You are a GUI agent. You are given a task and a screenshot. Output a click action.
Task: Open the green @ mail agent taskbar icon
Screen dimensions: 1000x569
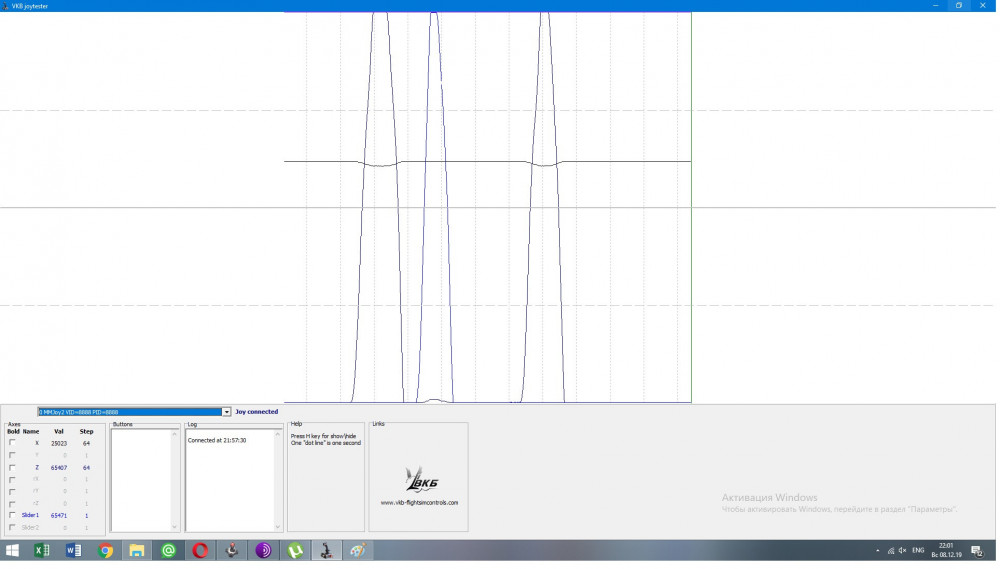coord(168,552)
